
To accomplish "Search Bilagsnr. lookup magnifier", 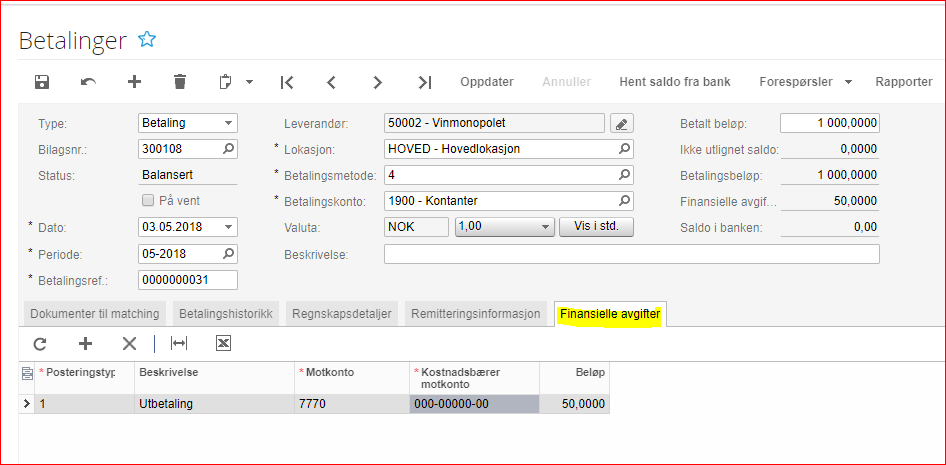I will [x=228, y=148].
